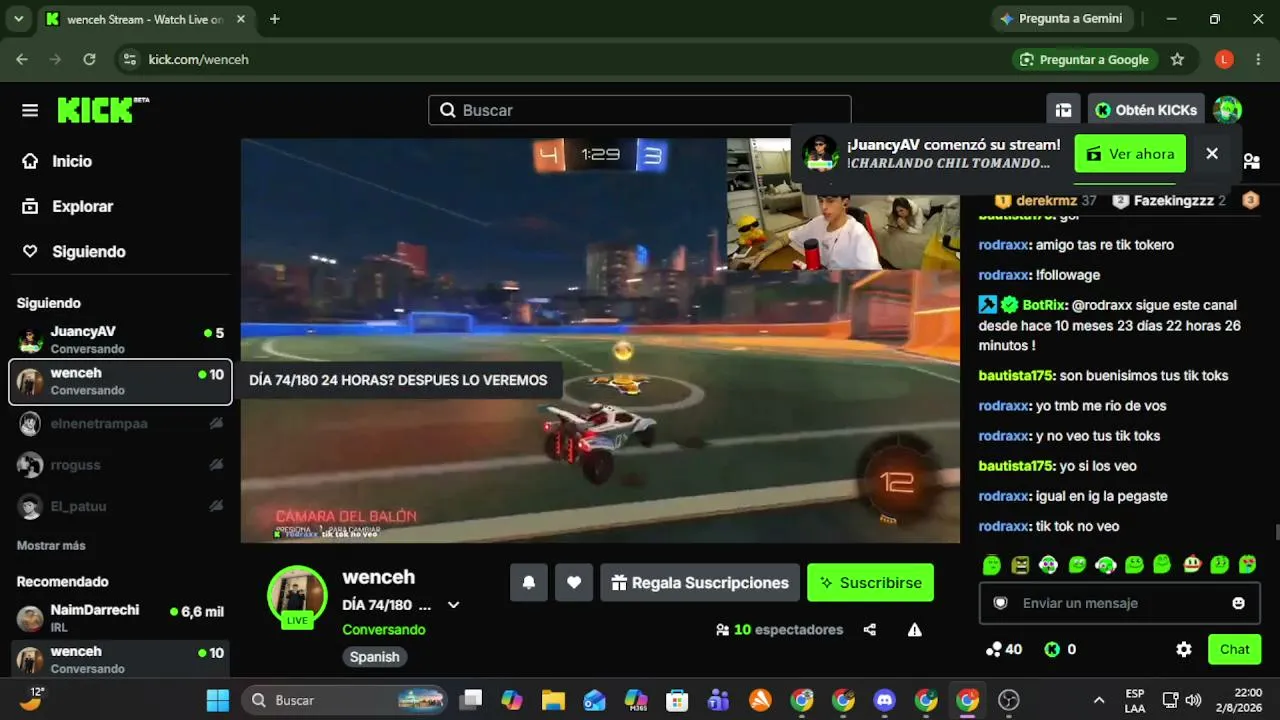Open NaimDarrechi in Recomendado list
Viewport: 1280px width, 720px height.
tap(120, 618)
